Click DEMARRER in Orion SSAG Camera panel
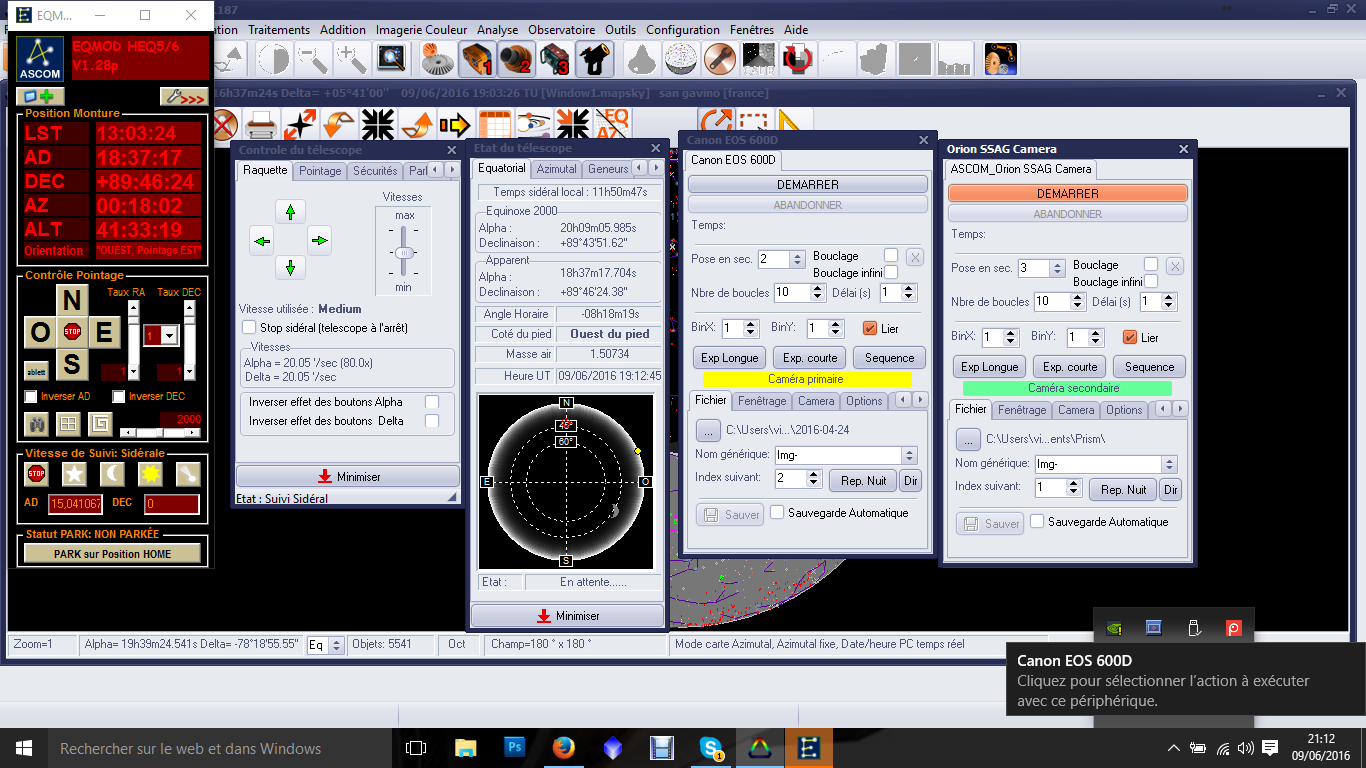Screen dimensions: 1366x768 tap(1067, 193)
